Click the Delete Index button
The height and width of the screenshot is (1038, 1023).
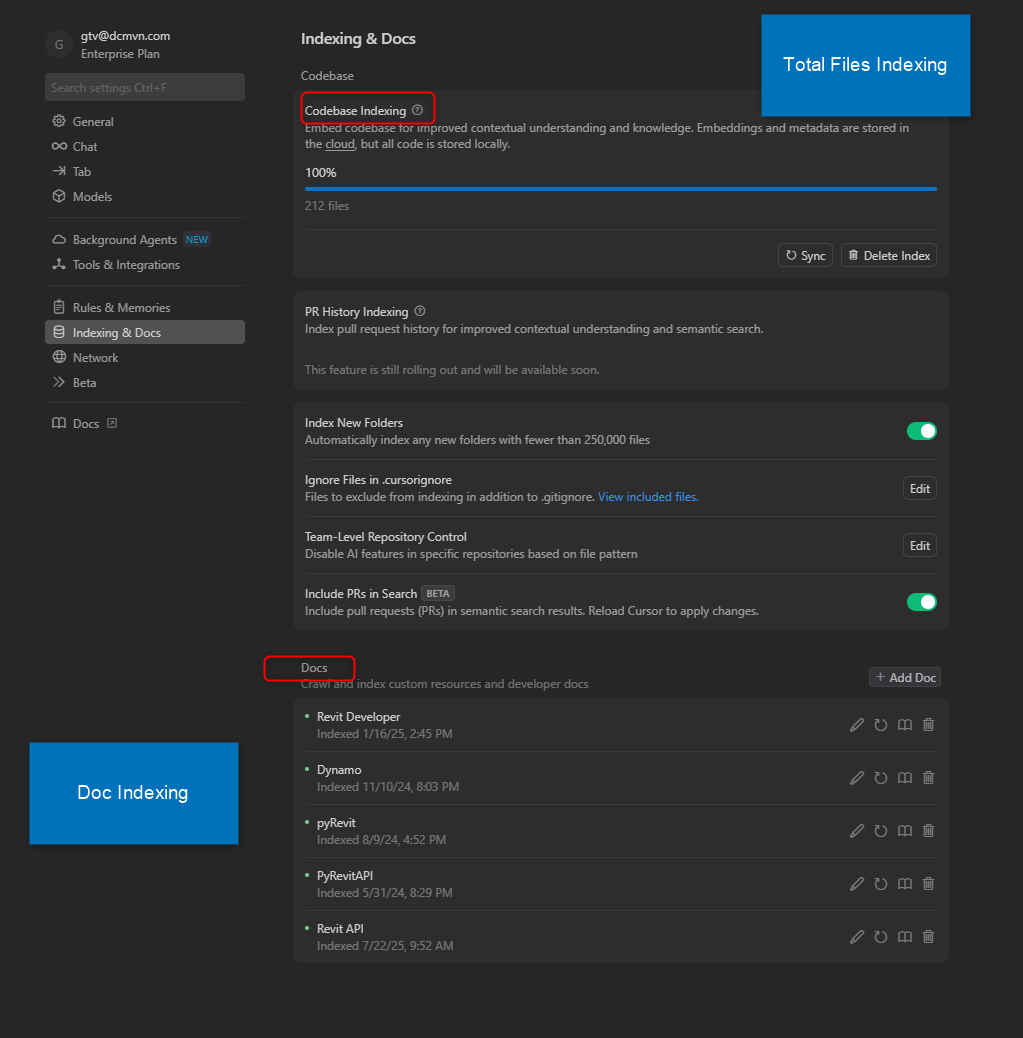click(x=889, y=256)
